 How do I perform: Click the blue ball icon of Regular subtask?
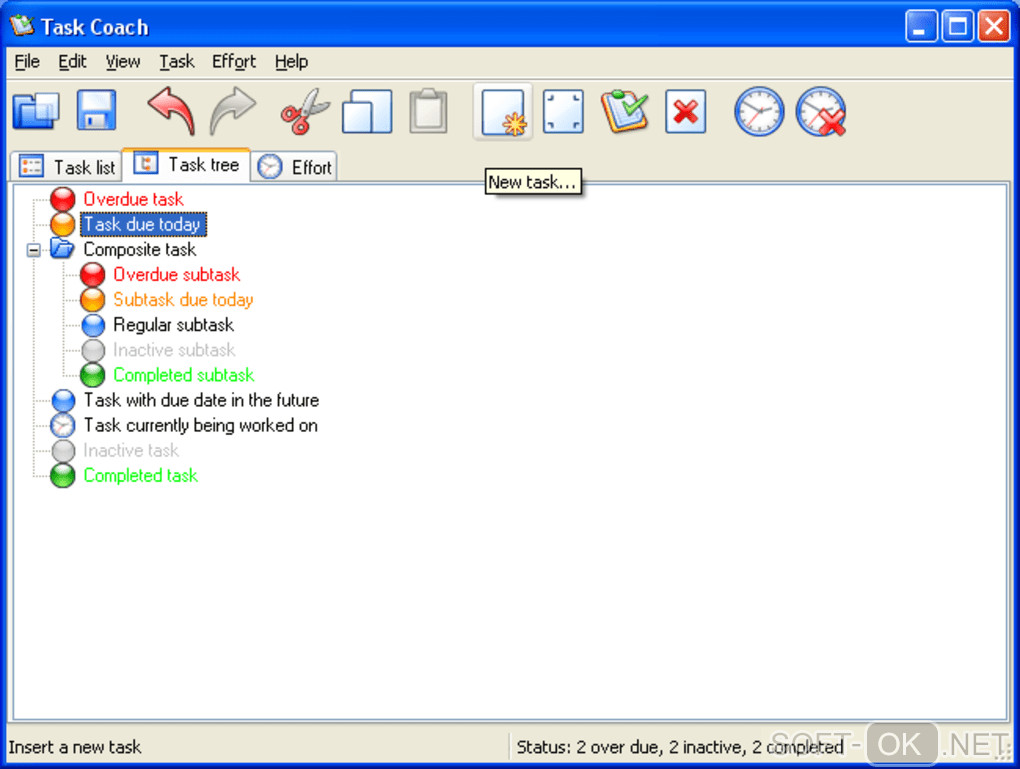pos(93,325)
